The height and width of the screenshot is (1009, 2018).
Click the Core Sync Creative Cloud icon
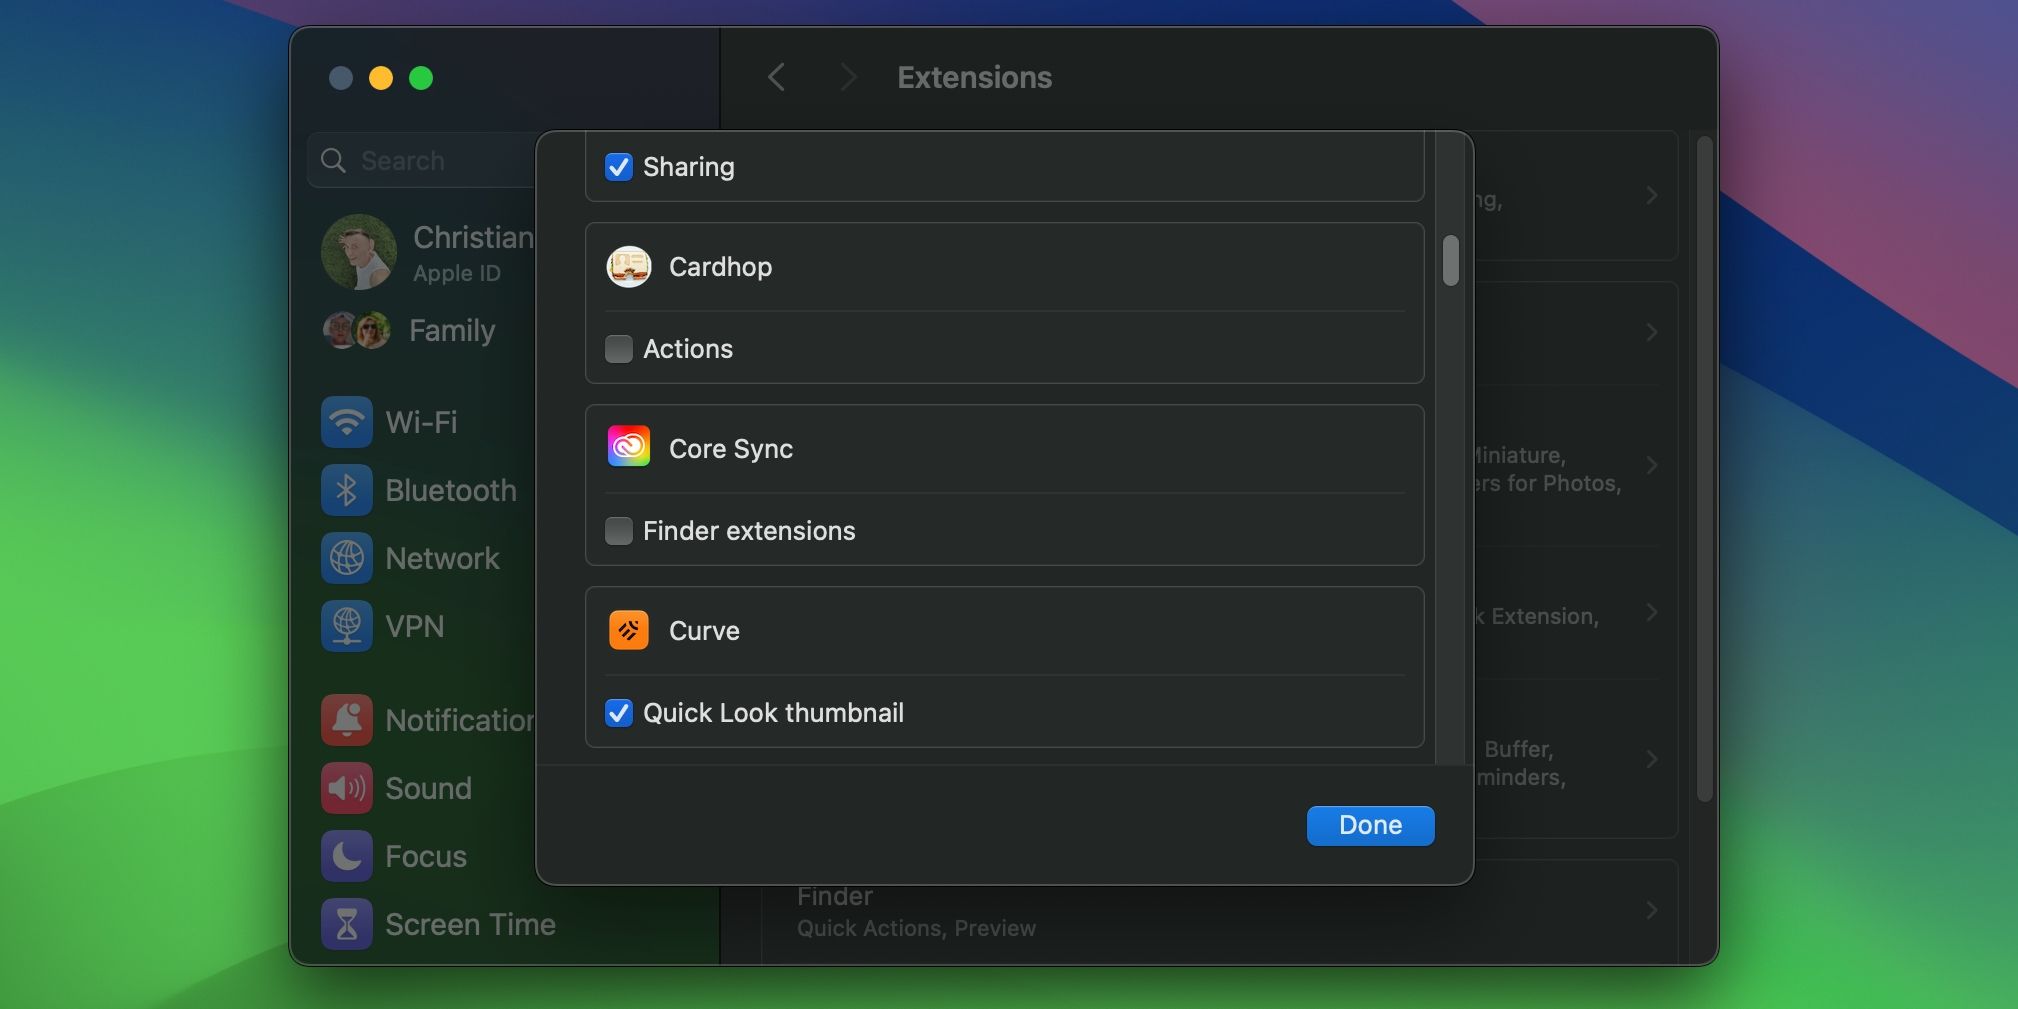[627, 448]
